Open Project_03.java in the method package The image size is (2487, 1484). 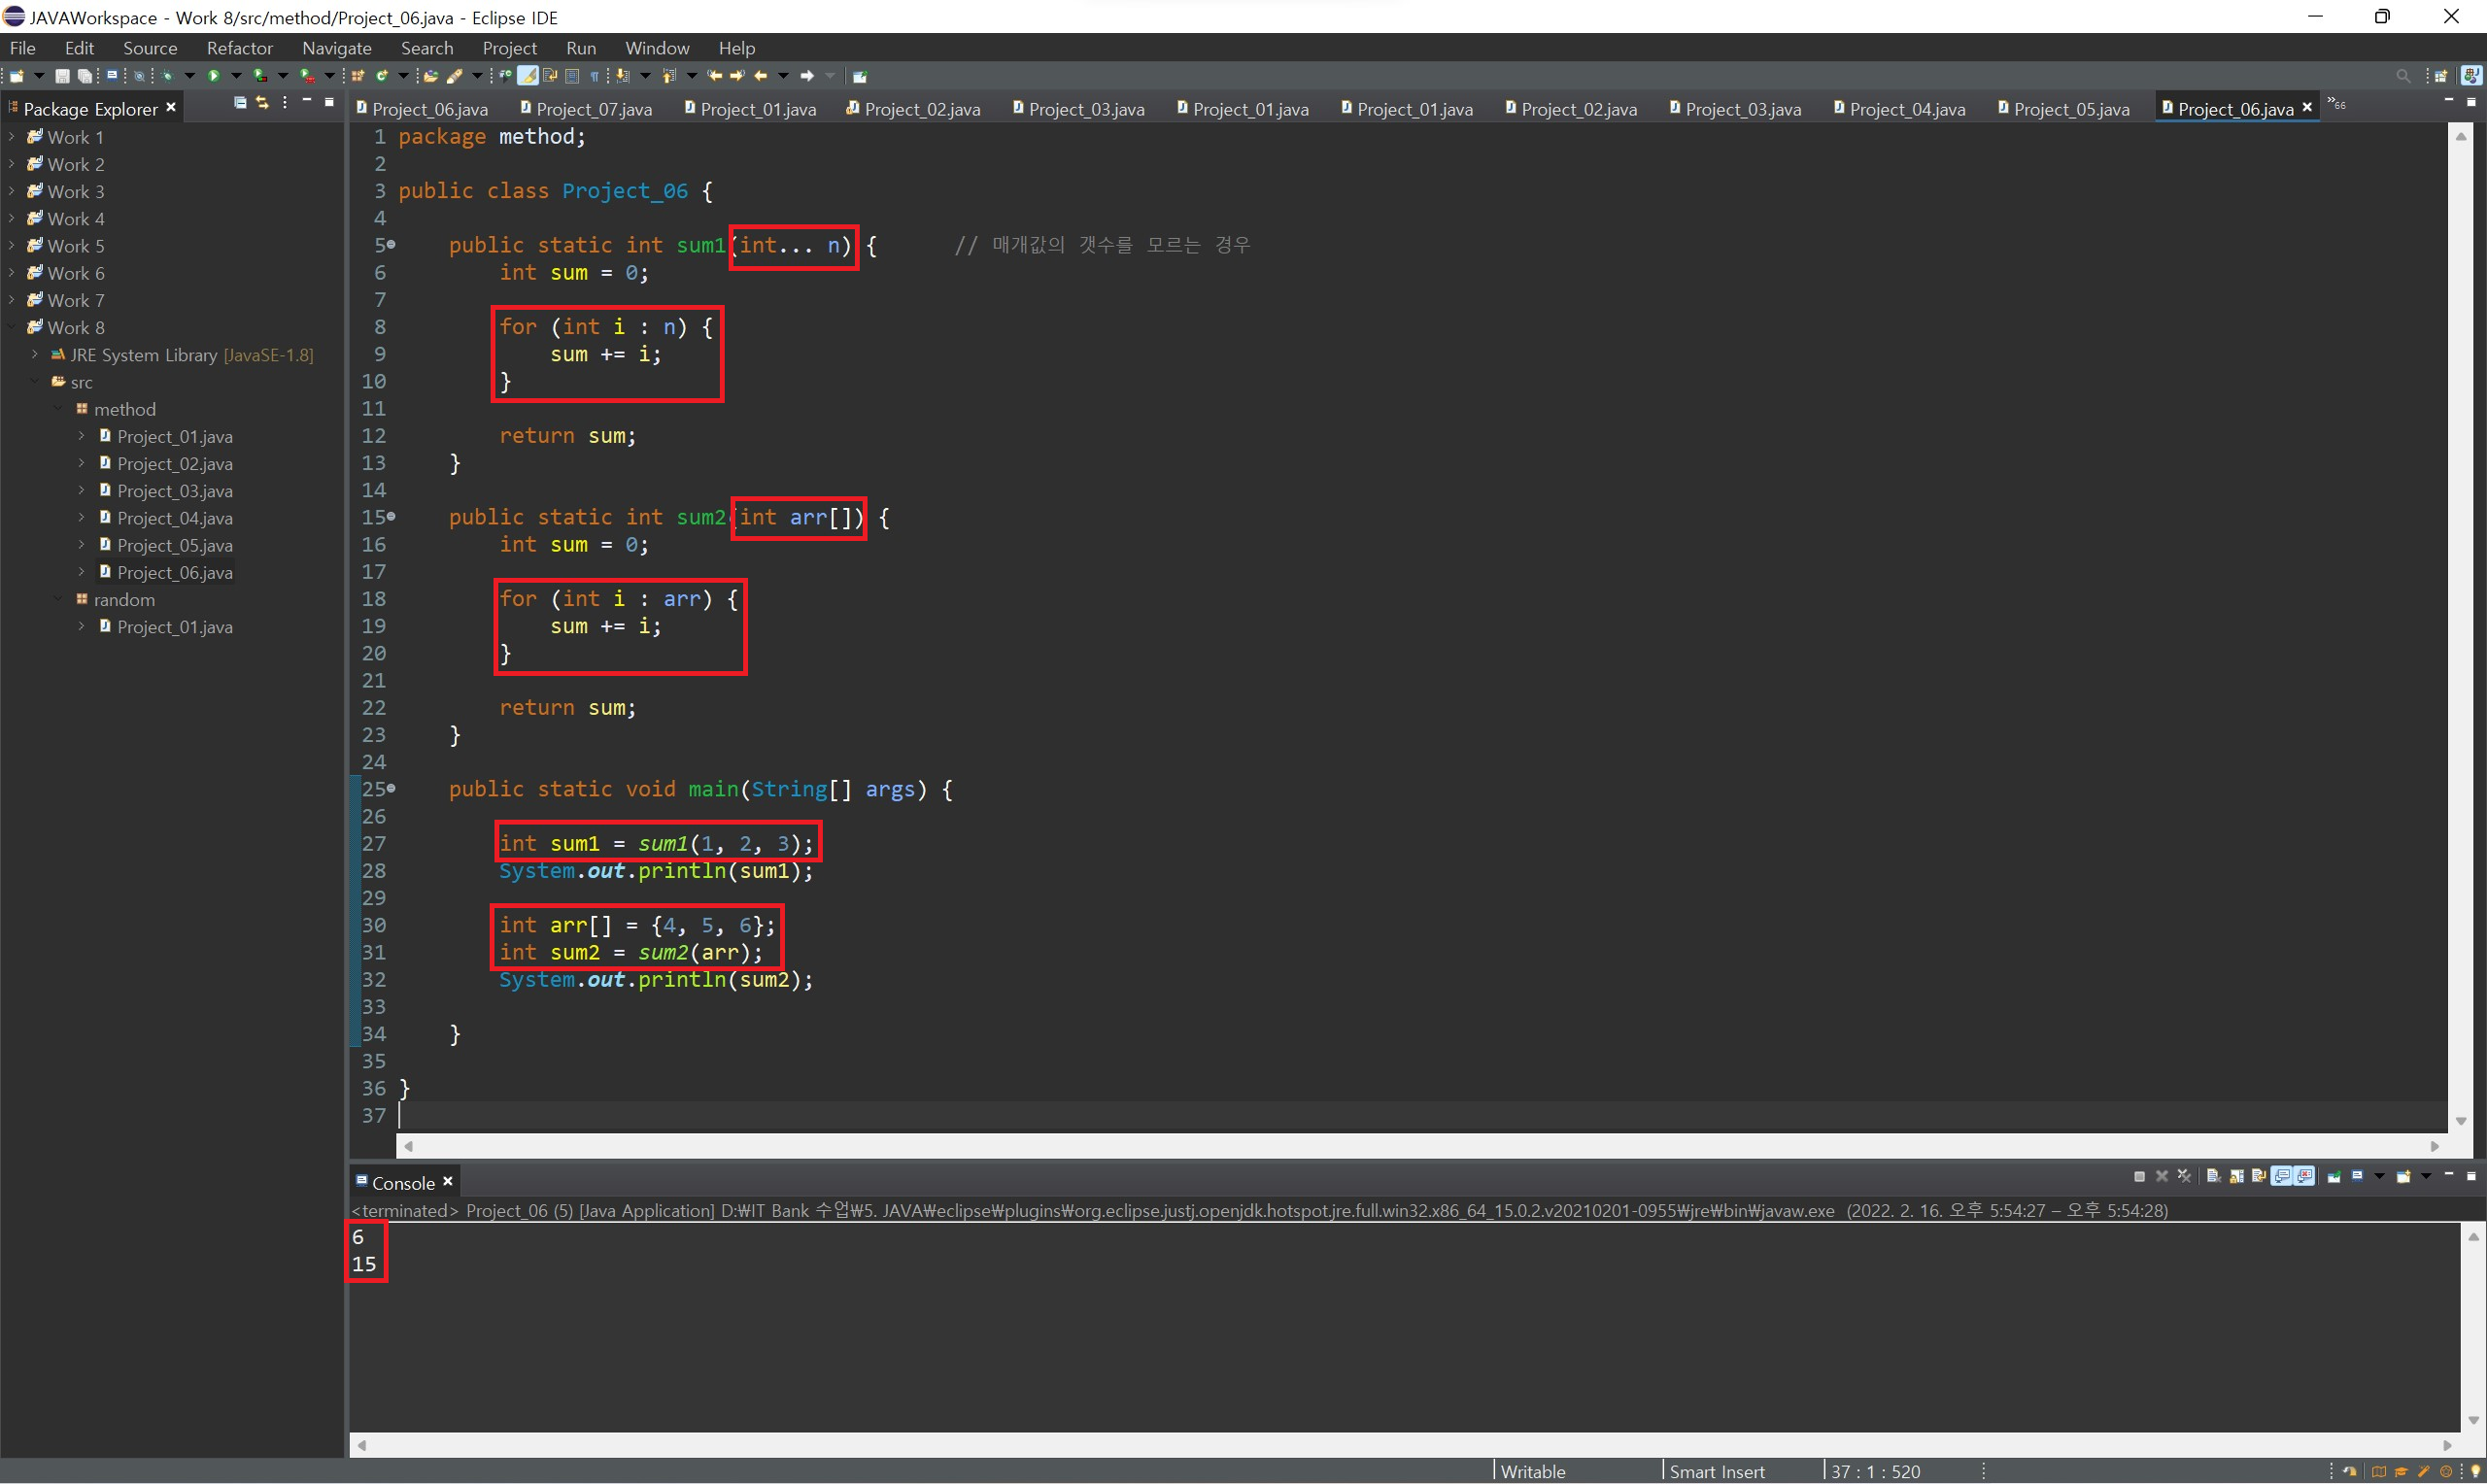pos(174,491)
